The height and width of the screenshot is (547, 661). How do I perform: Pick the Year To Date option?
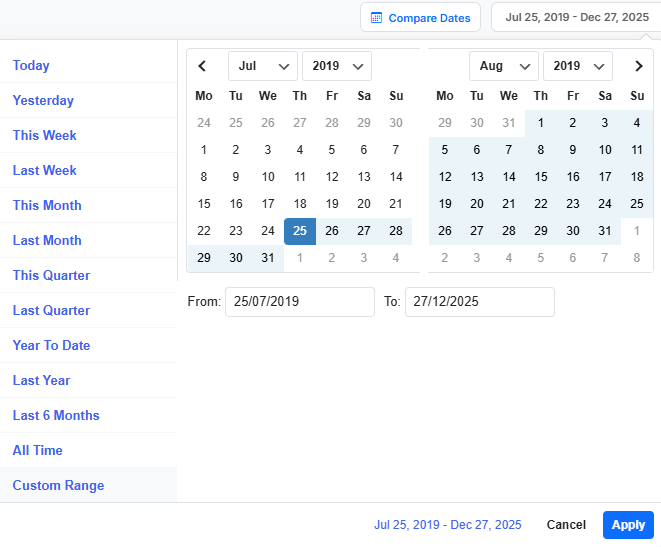click(x=51, y=346)
